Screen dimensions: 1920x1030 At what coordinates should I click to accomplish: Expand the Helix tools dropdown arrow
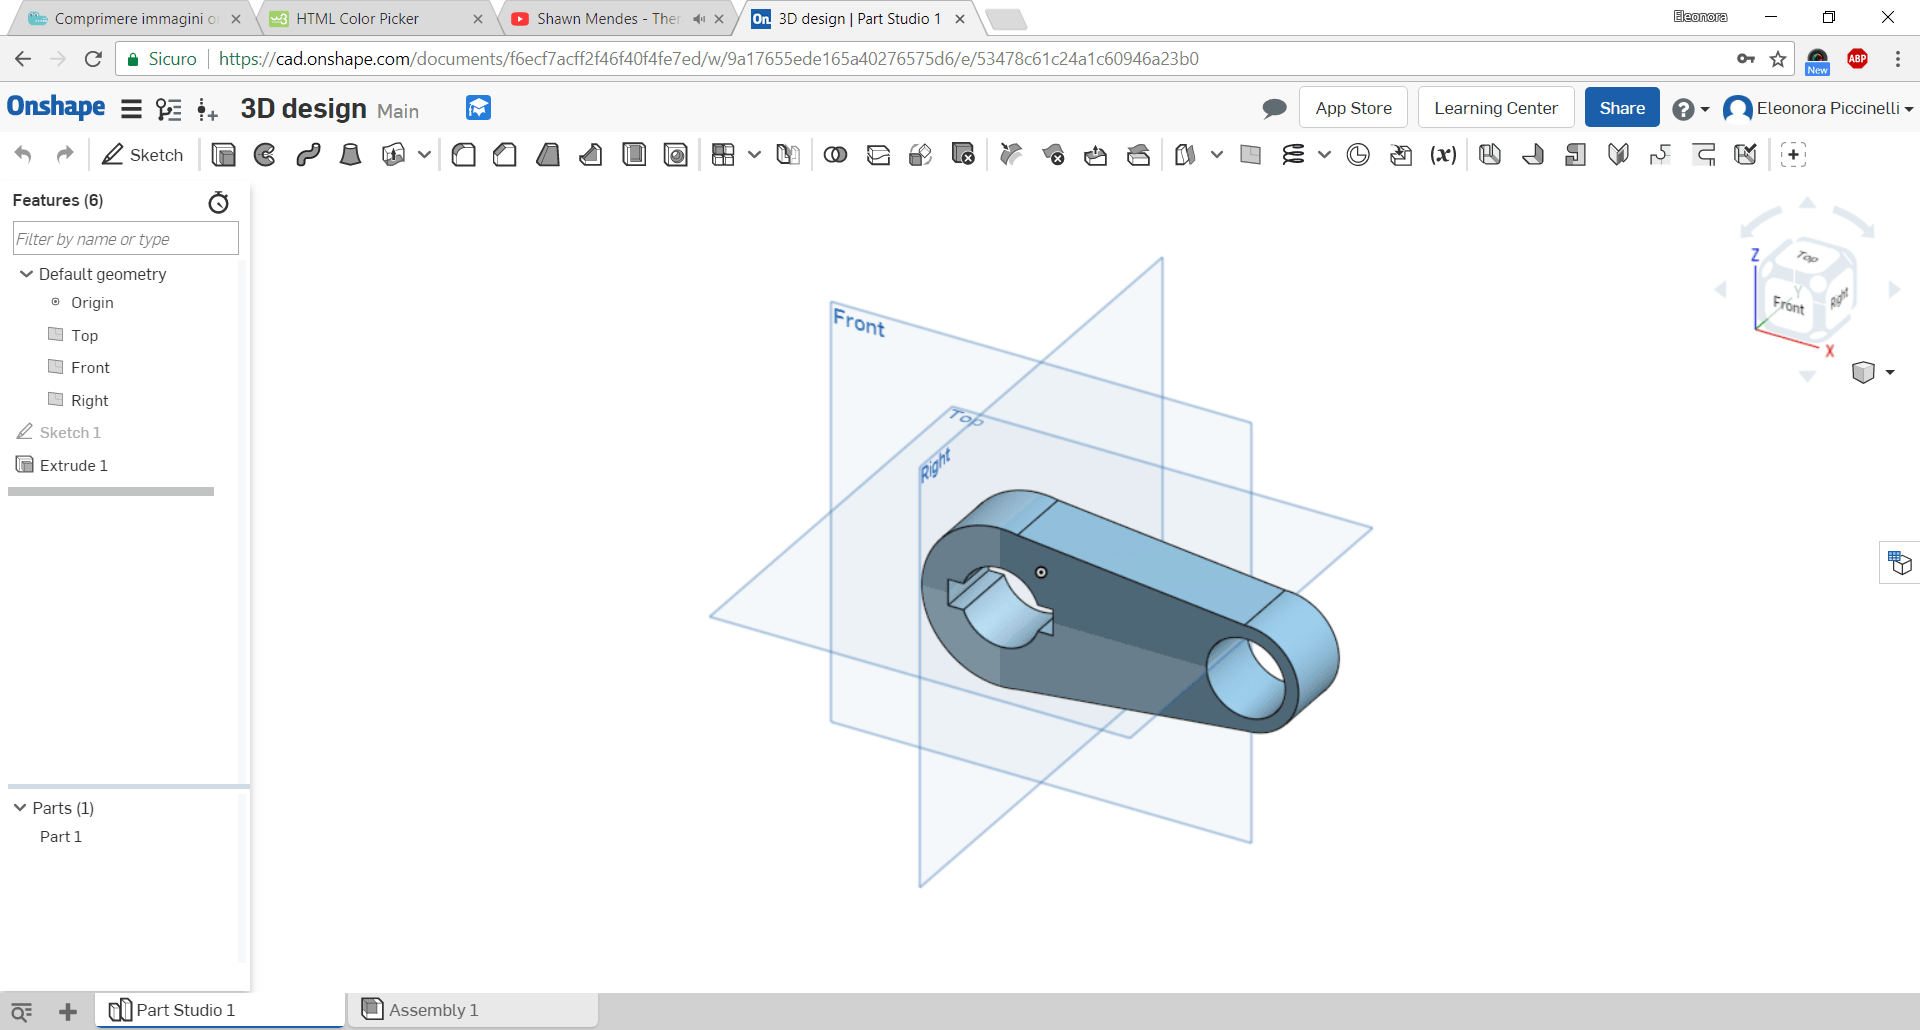(x=1324, y=155)
